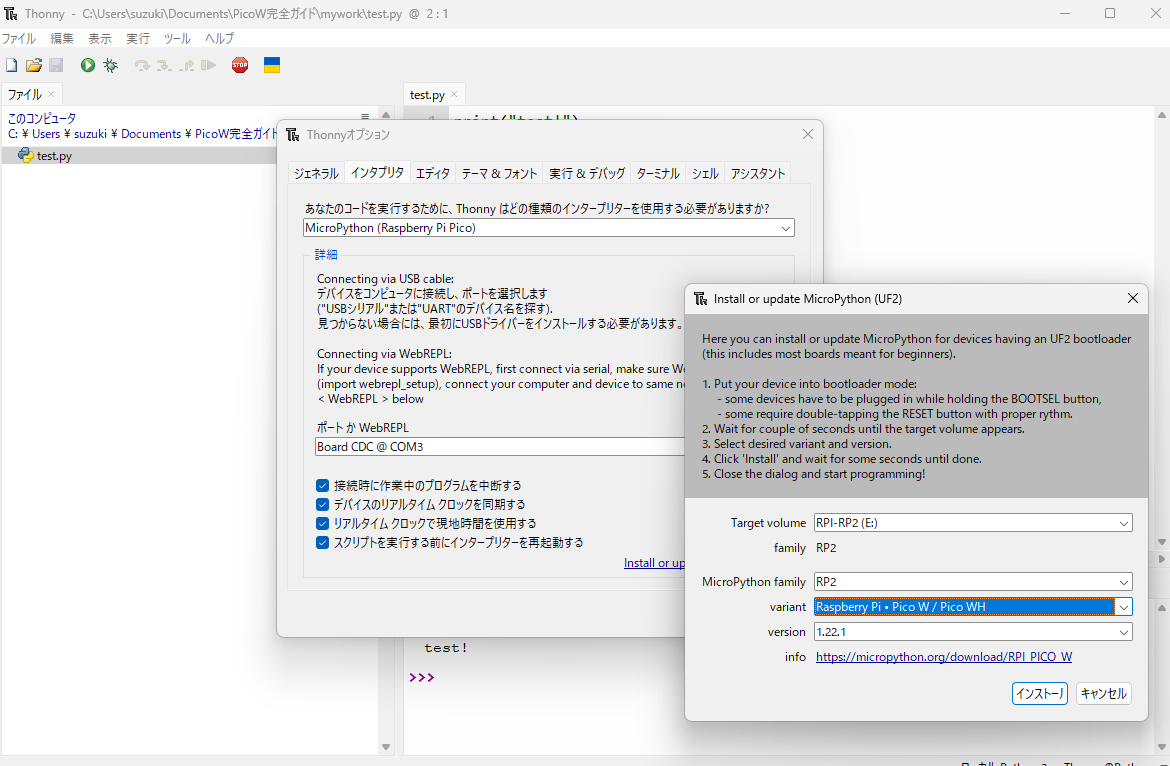Screen dimensions: 1170x766
Task: Open the ツール menu
Action: point(177,38)
